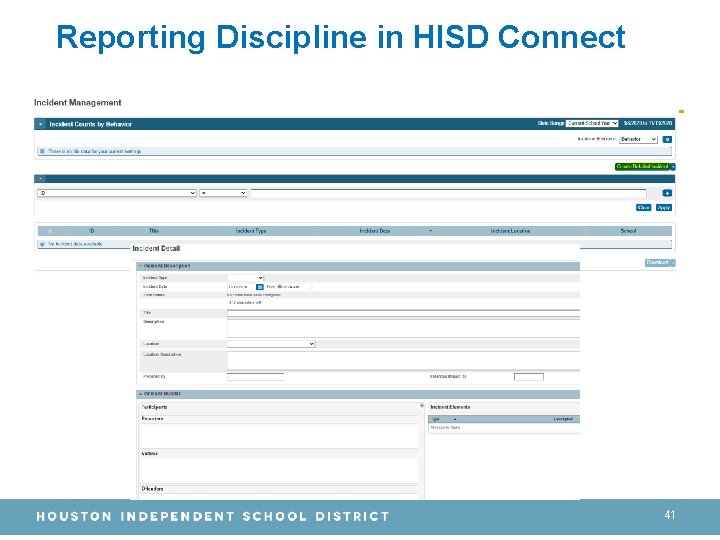
Task: Sort by Incident Location column header
Action: 510,231
